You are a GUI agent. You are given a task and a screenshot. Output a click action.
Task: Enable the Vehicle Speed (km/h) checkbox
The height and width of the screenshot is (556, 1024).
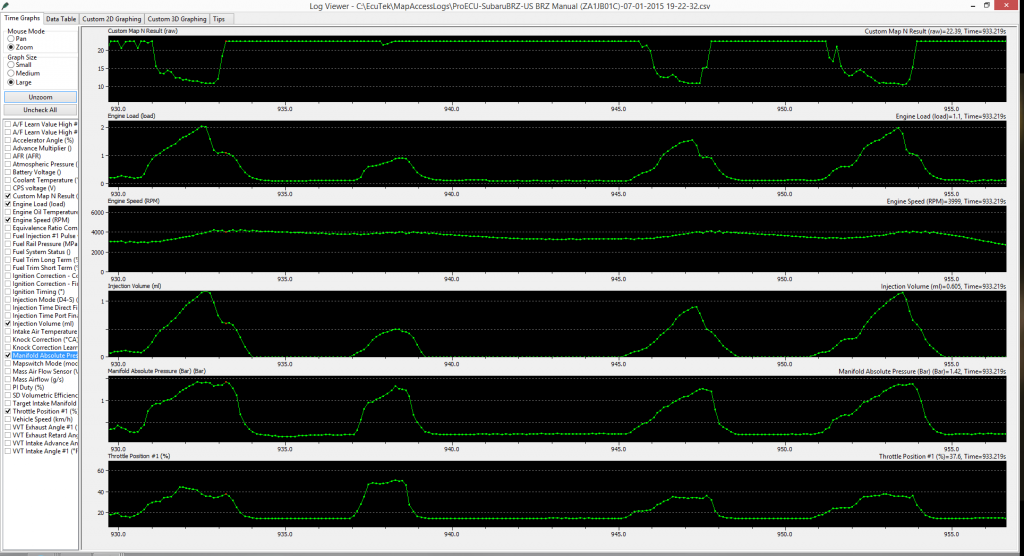[x=9, y=419]
